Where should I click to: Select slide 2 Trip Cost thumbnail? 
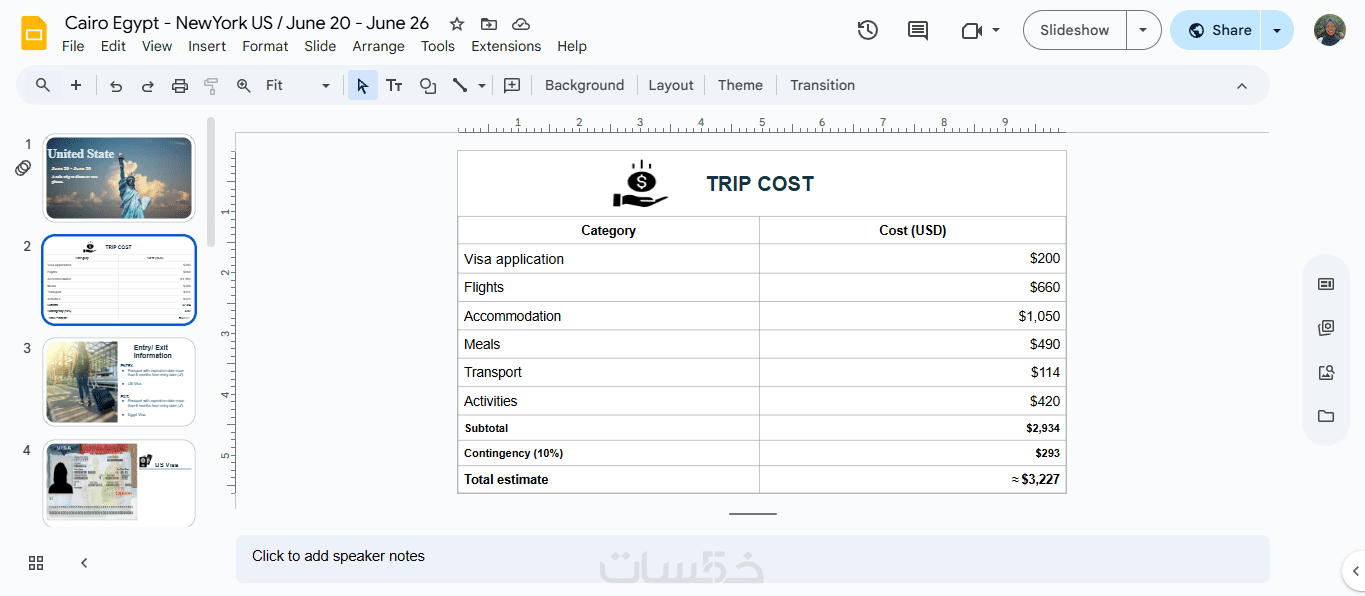pyautogui.click(x=119, y=280)
